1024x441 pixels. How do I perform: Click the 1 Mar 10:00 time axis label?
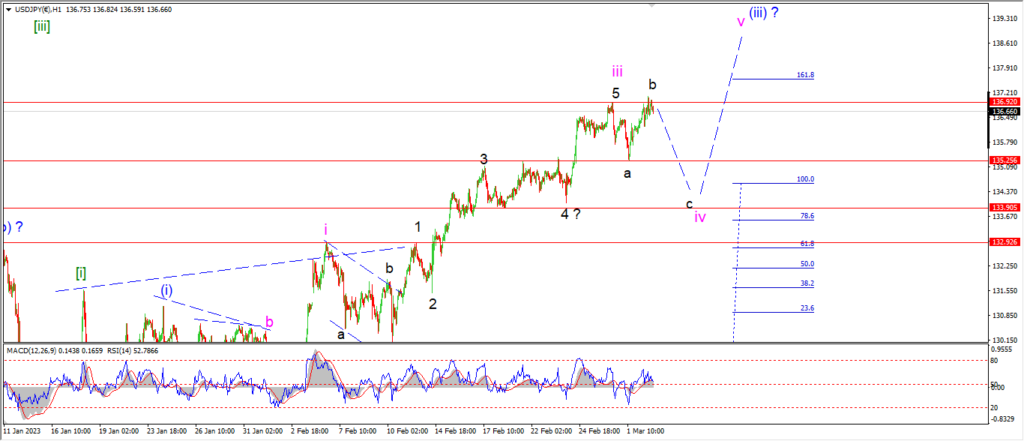coord(645,431)
